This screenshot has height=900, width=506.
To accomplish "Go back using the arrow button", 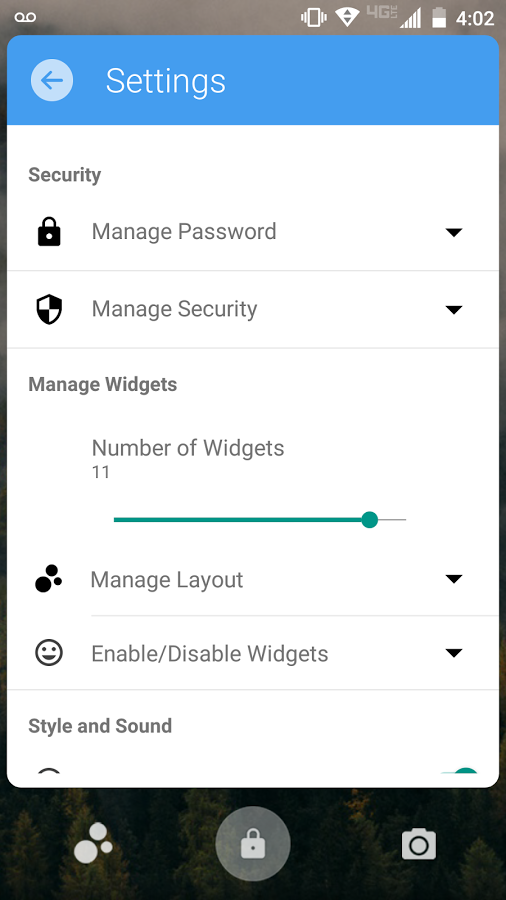I will (x=52, y=80).
